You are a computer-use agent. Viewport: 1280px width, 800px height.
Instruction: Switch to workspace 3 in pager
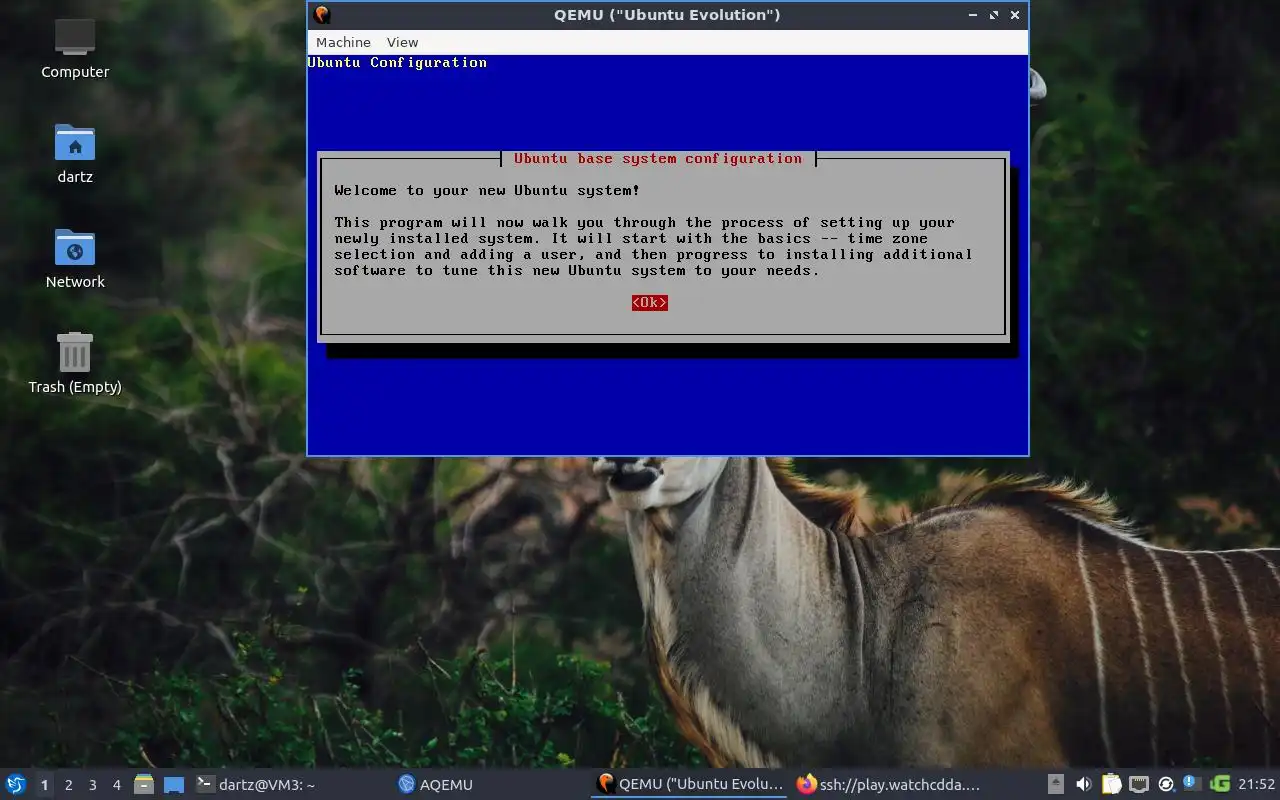pos(92,785)
